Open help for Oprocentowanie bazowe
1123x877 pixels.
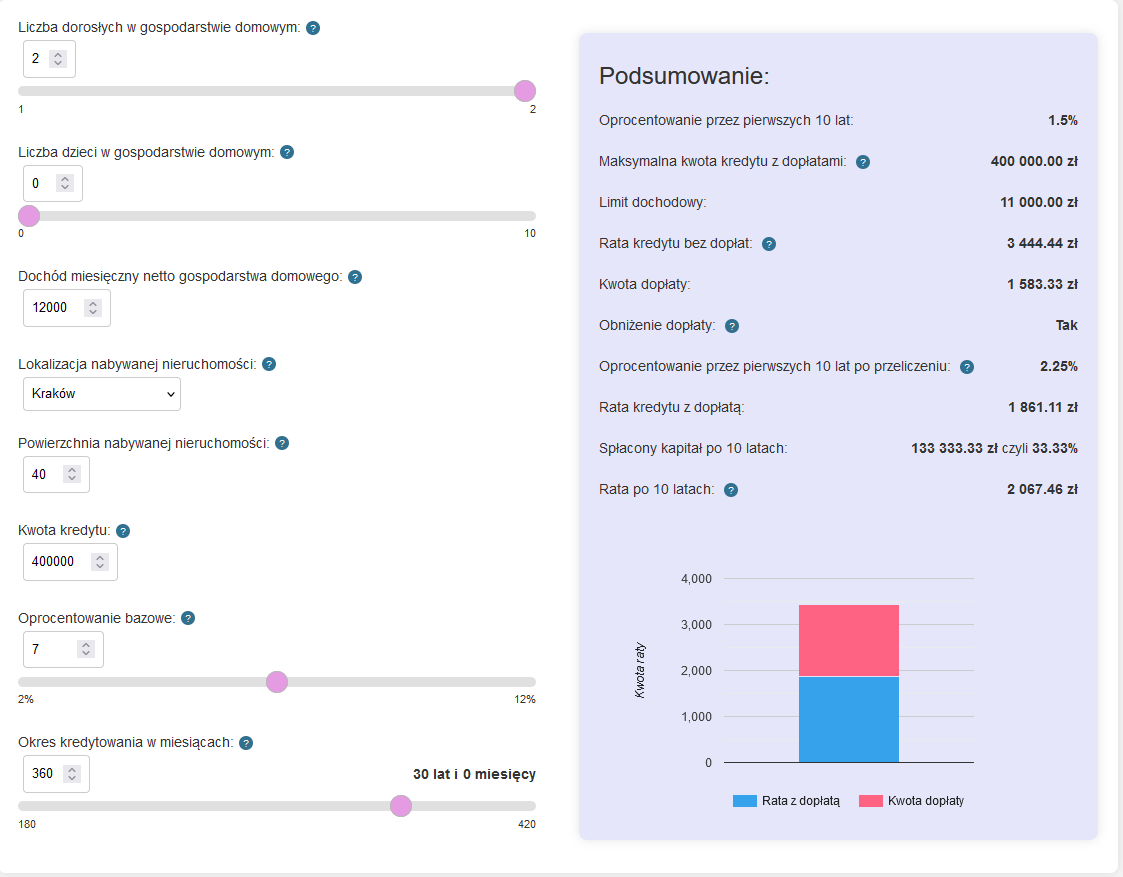[188, 618]
